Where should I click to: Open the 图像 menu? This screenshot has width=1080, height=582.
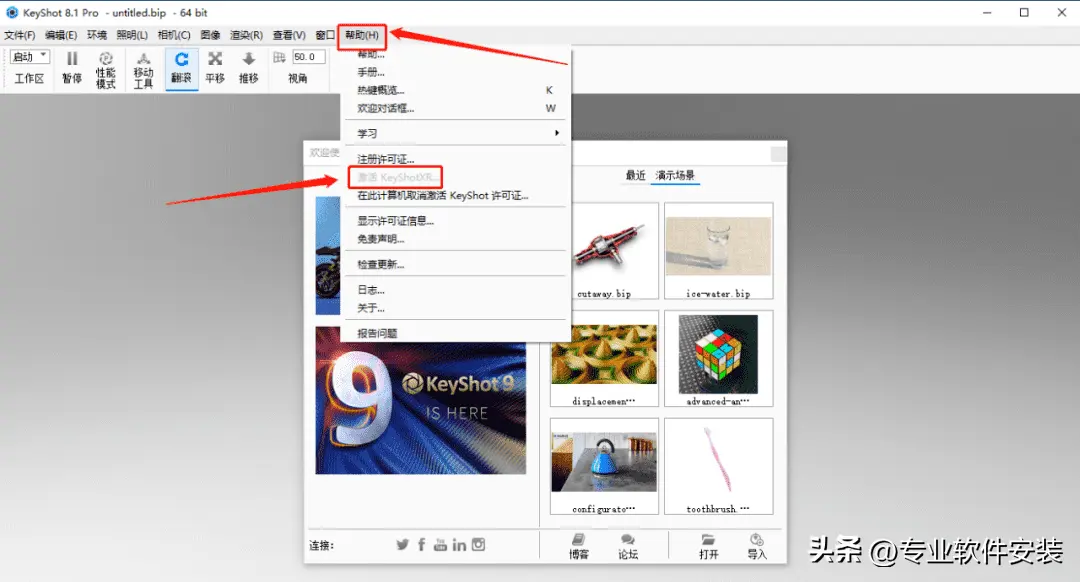(x=210, y=35)
